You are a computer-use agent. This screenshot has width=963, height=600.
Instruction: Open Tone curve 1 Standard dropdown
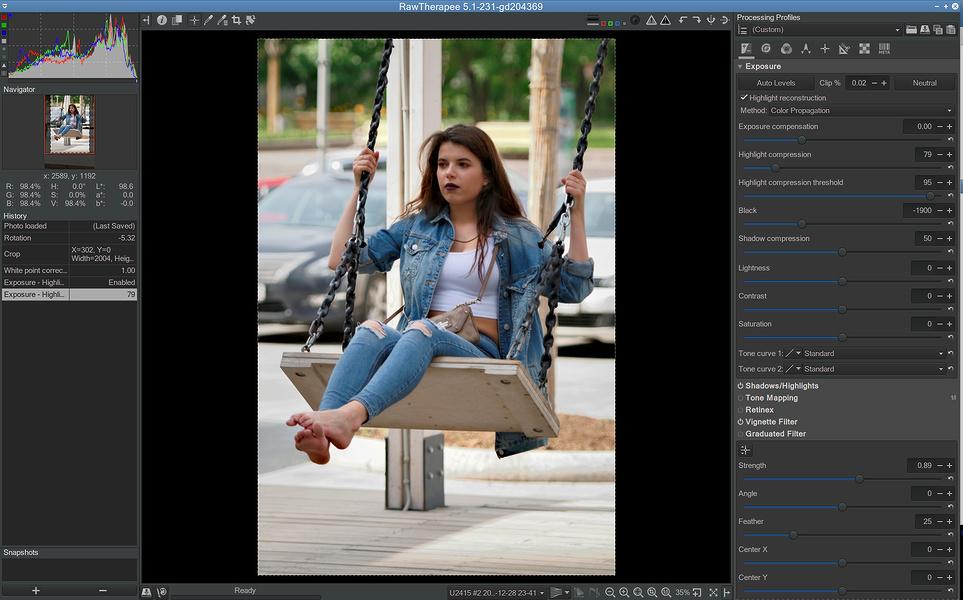(x=873, y=353)
